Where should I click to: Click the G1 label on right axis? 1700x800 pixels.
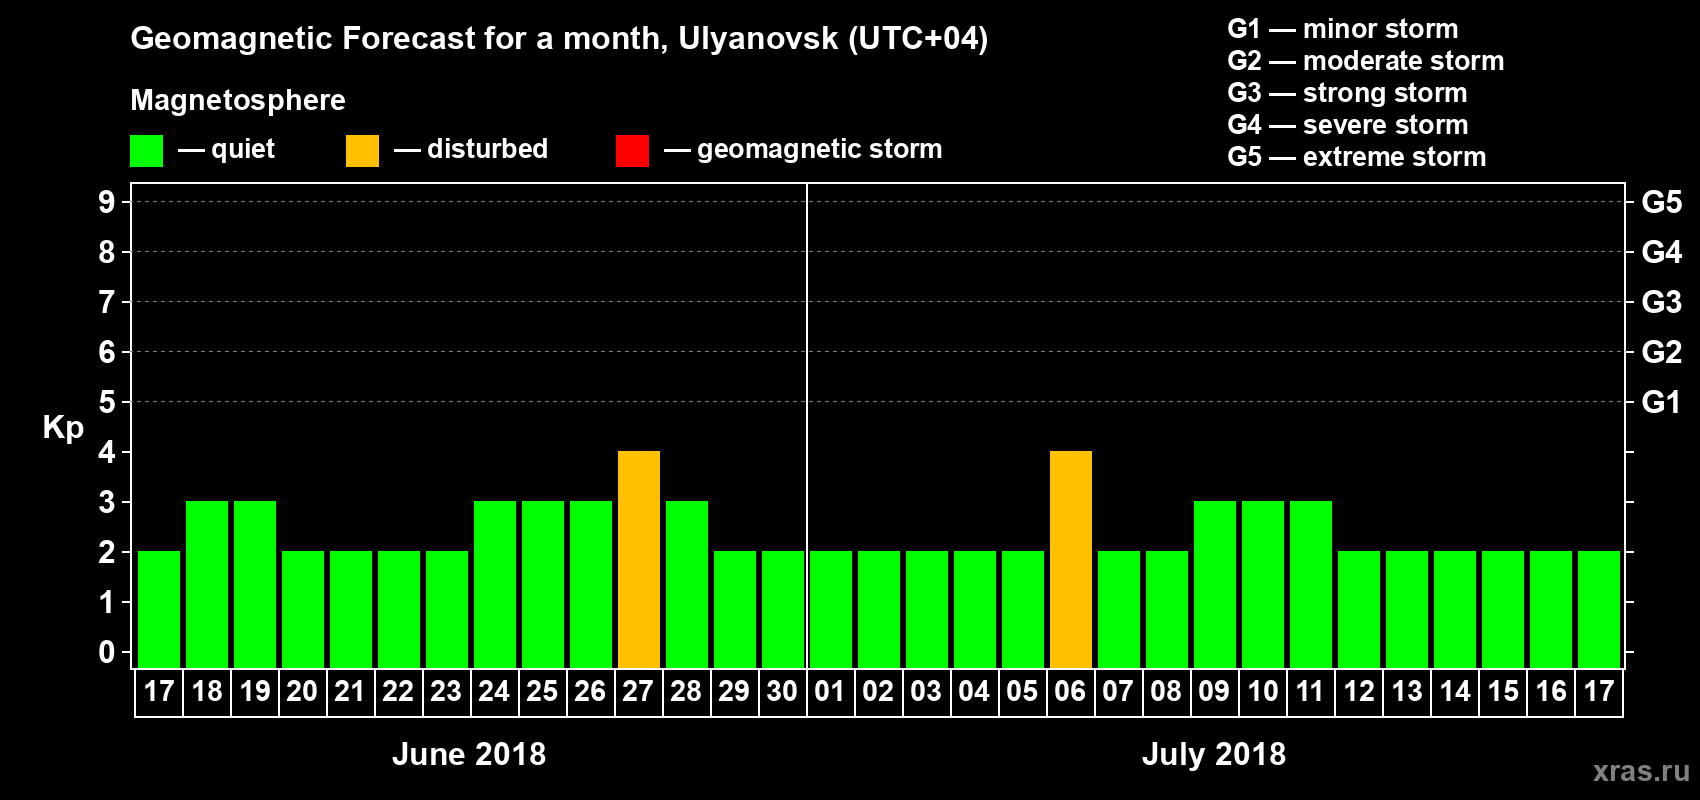(x=1661, y=402)
